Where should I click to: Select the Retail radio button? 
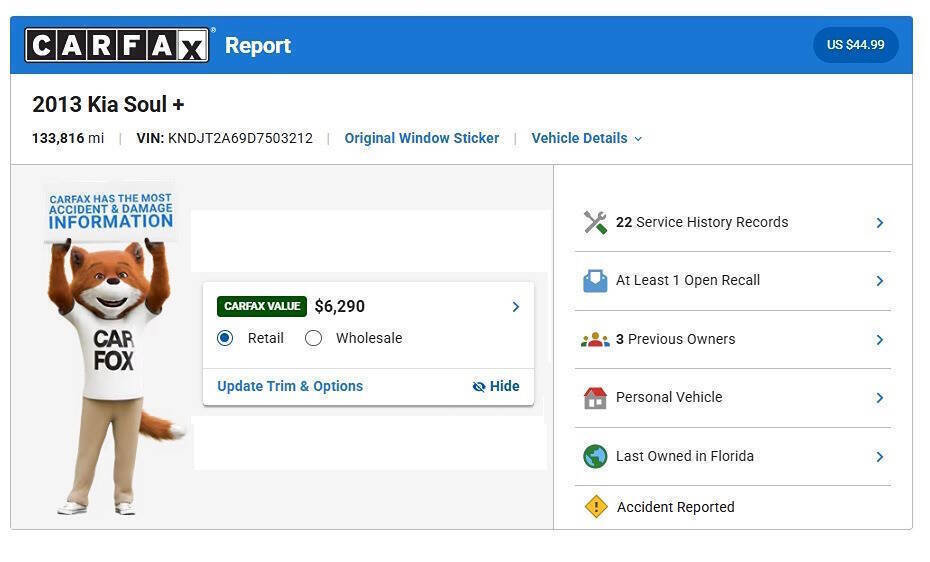click(x=225, y=338)
